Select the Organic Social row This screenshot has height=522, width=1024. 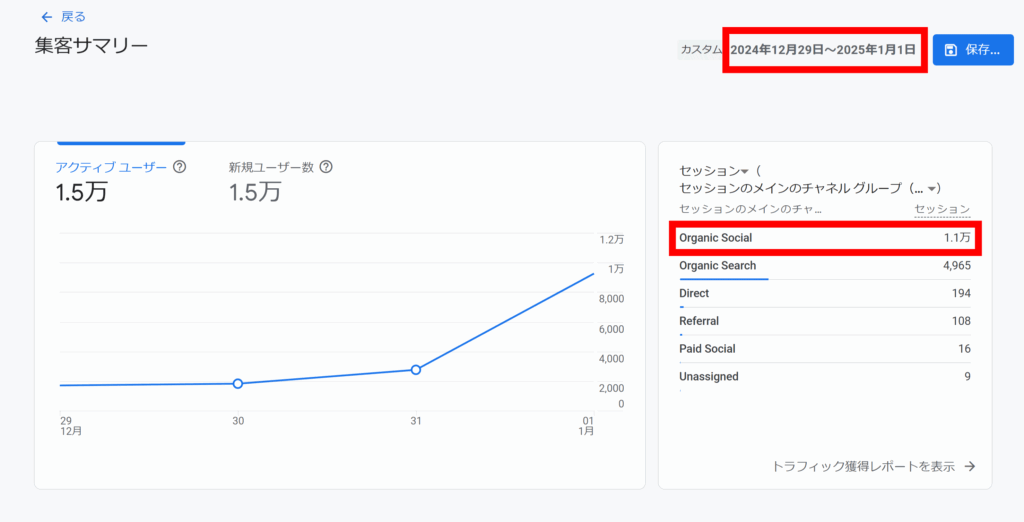[x=824, y=238]
